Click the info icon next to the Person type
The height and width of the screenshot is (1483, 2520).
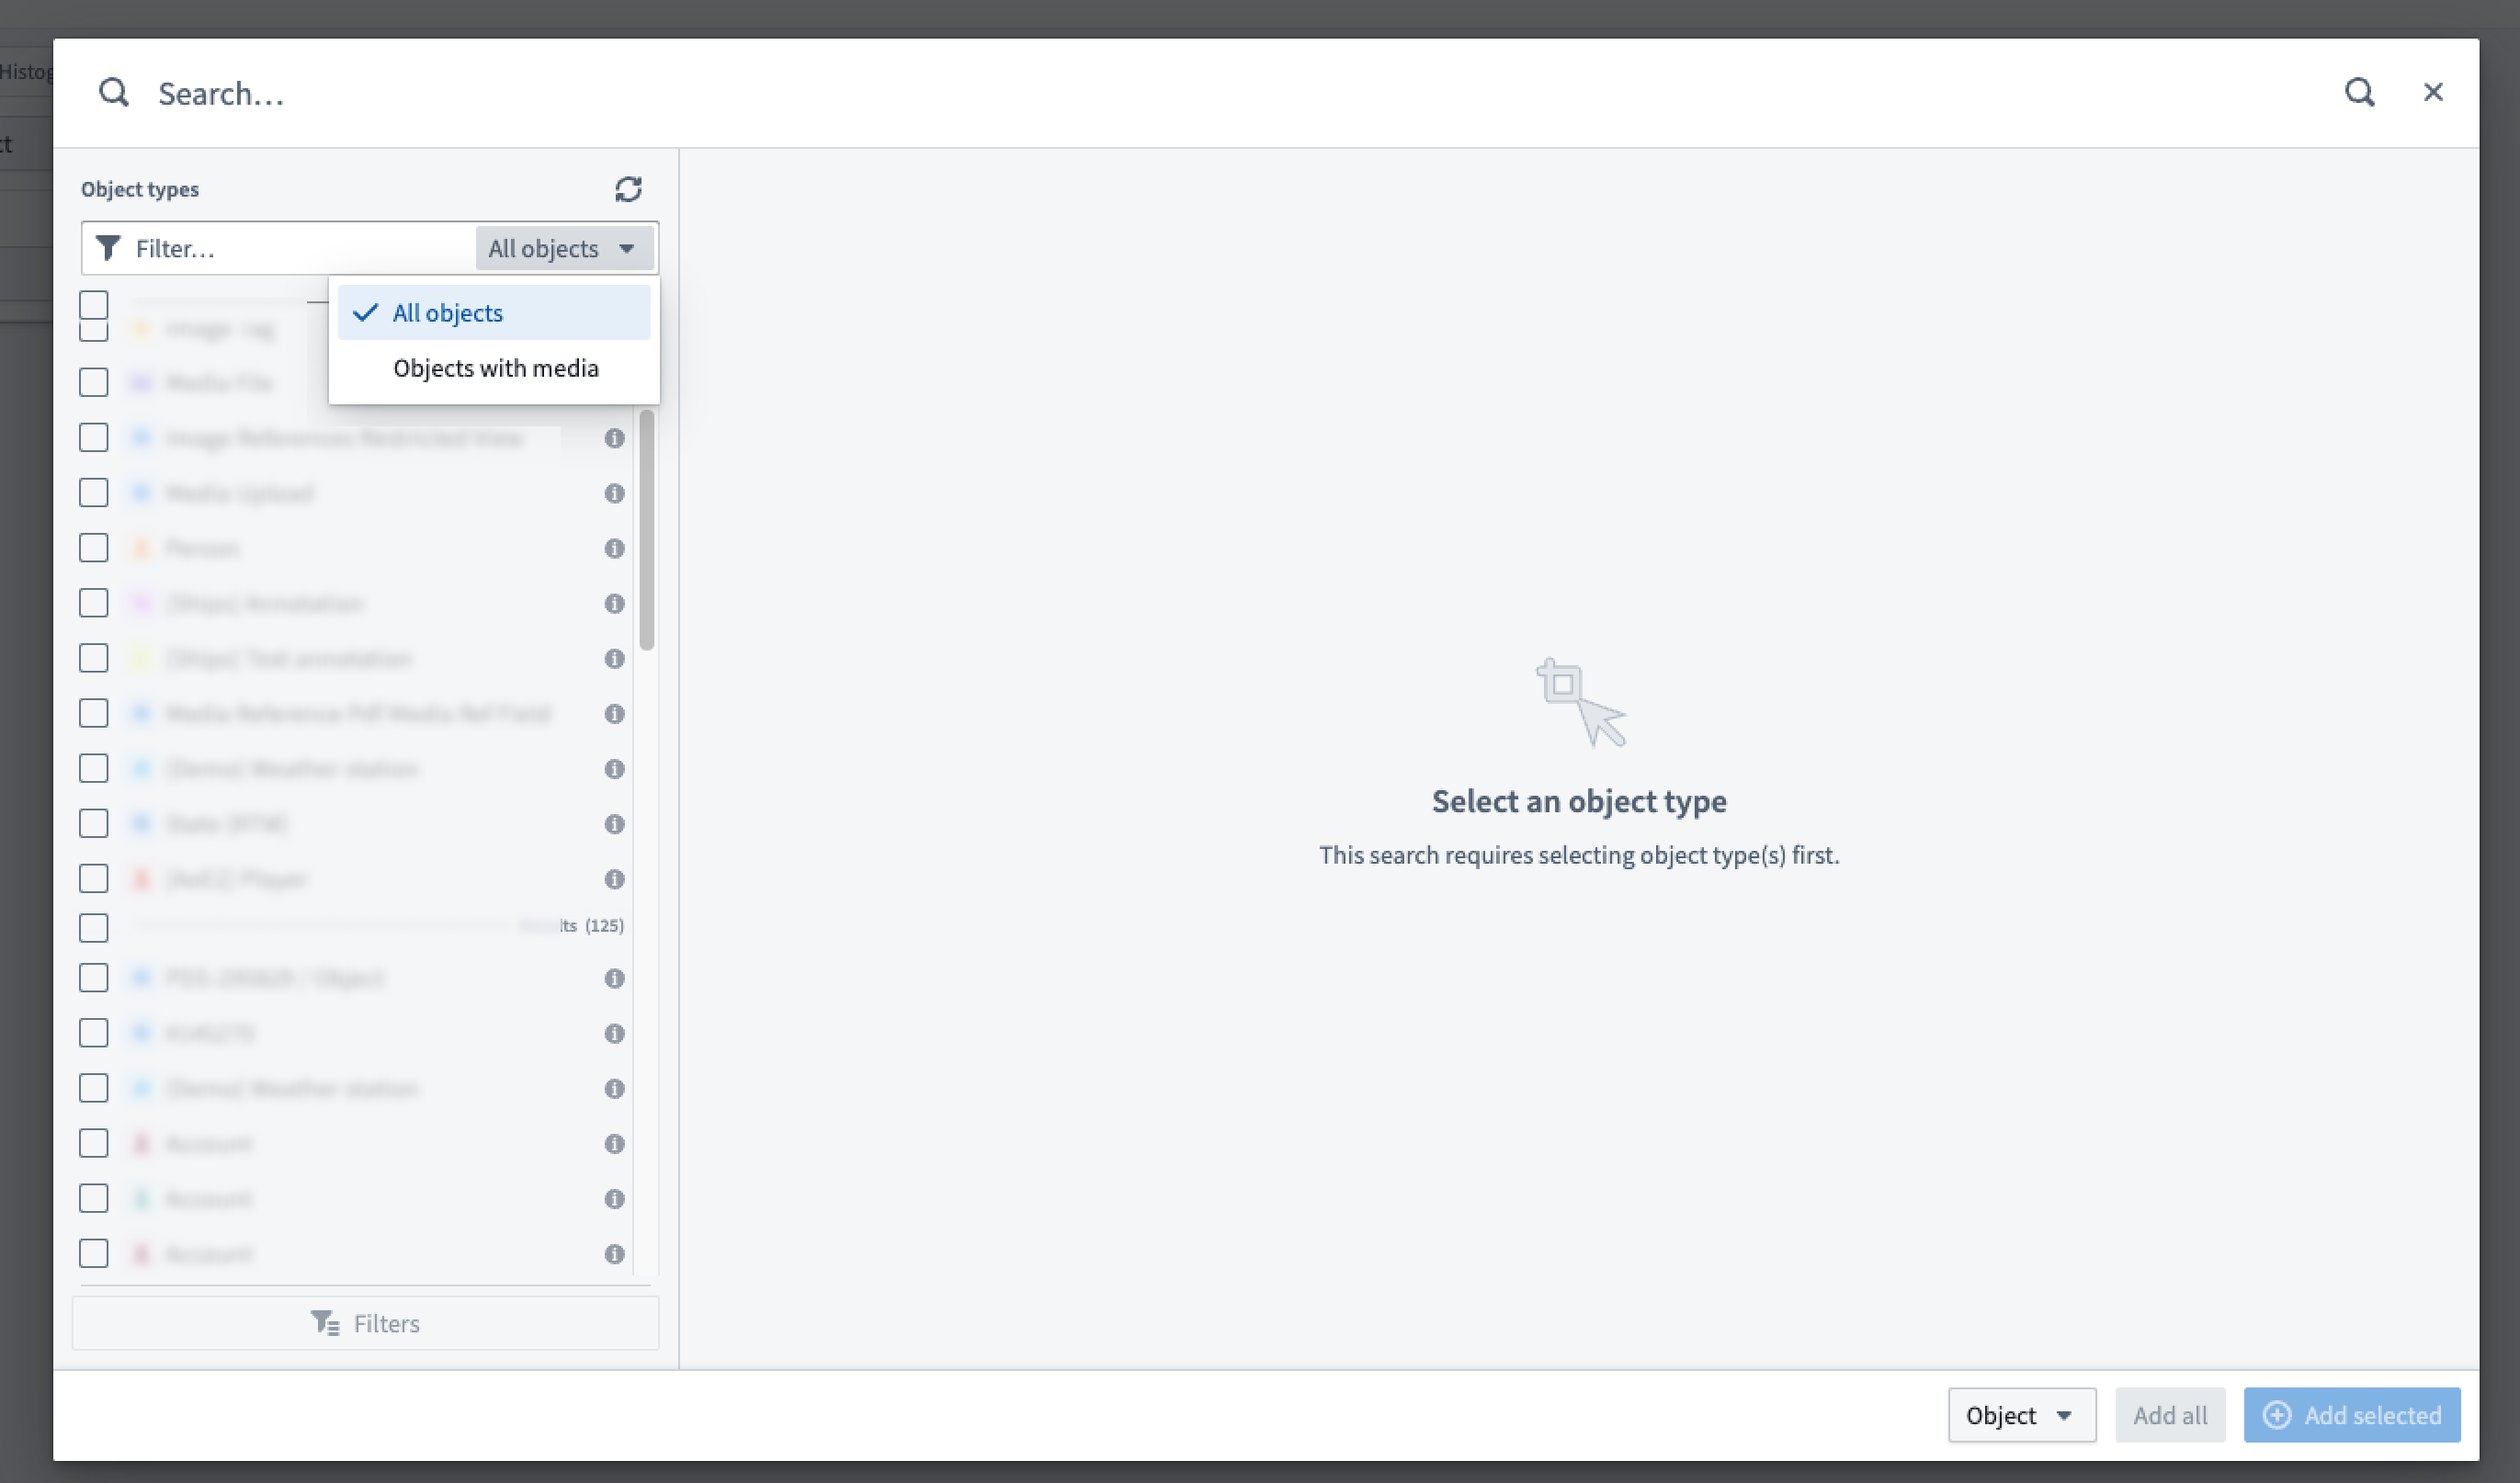point(614,548)
